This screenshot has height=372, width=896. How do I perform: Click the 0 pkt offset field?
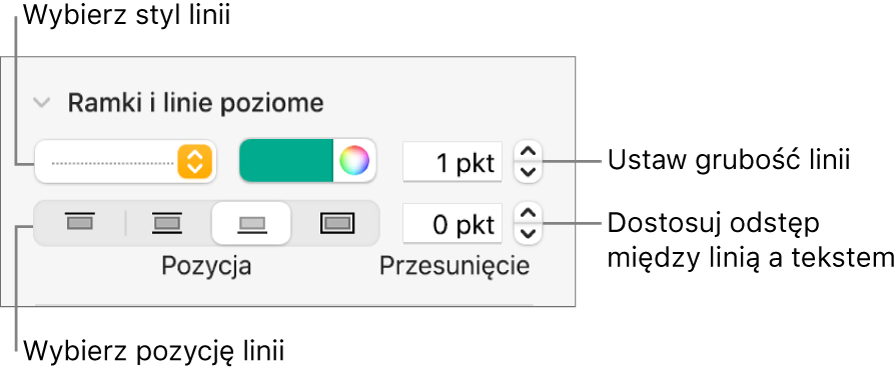(x=453, y=223)
